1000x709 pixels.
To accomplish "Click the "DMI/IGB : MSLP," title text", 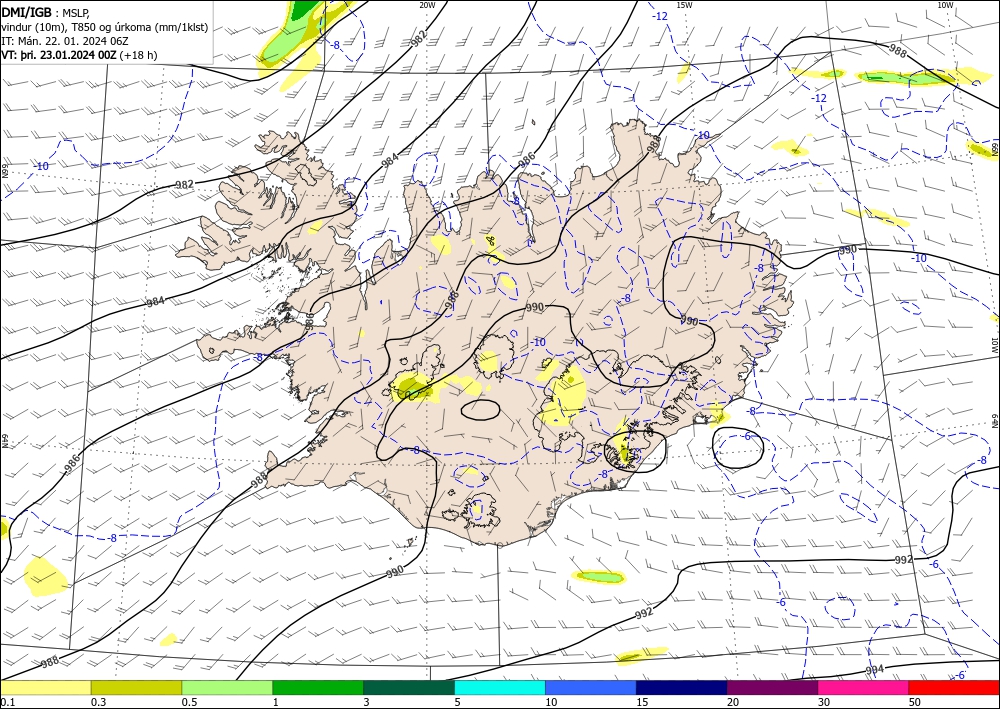I will [x=46, y=13].
